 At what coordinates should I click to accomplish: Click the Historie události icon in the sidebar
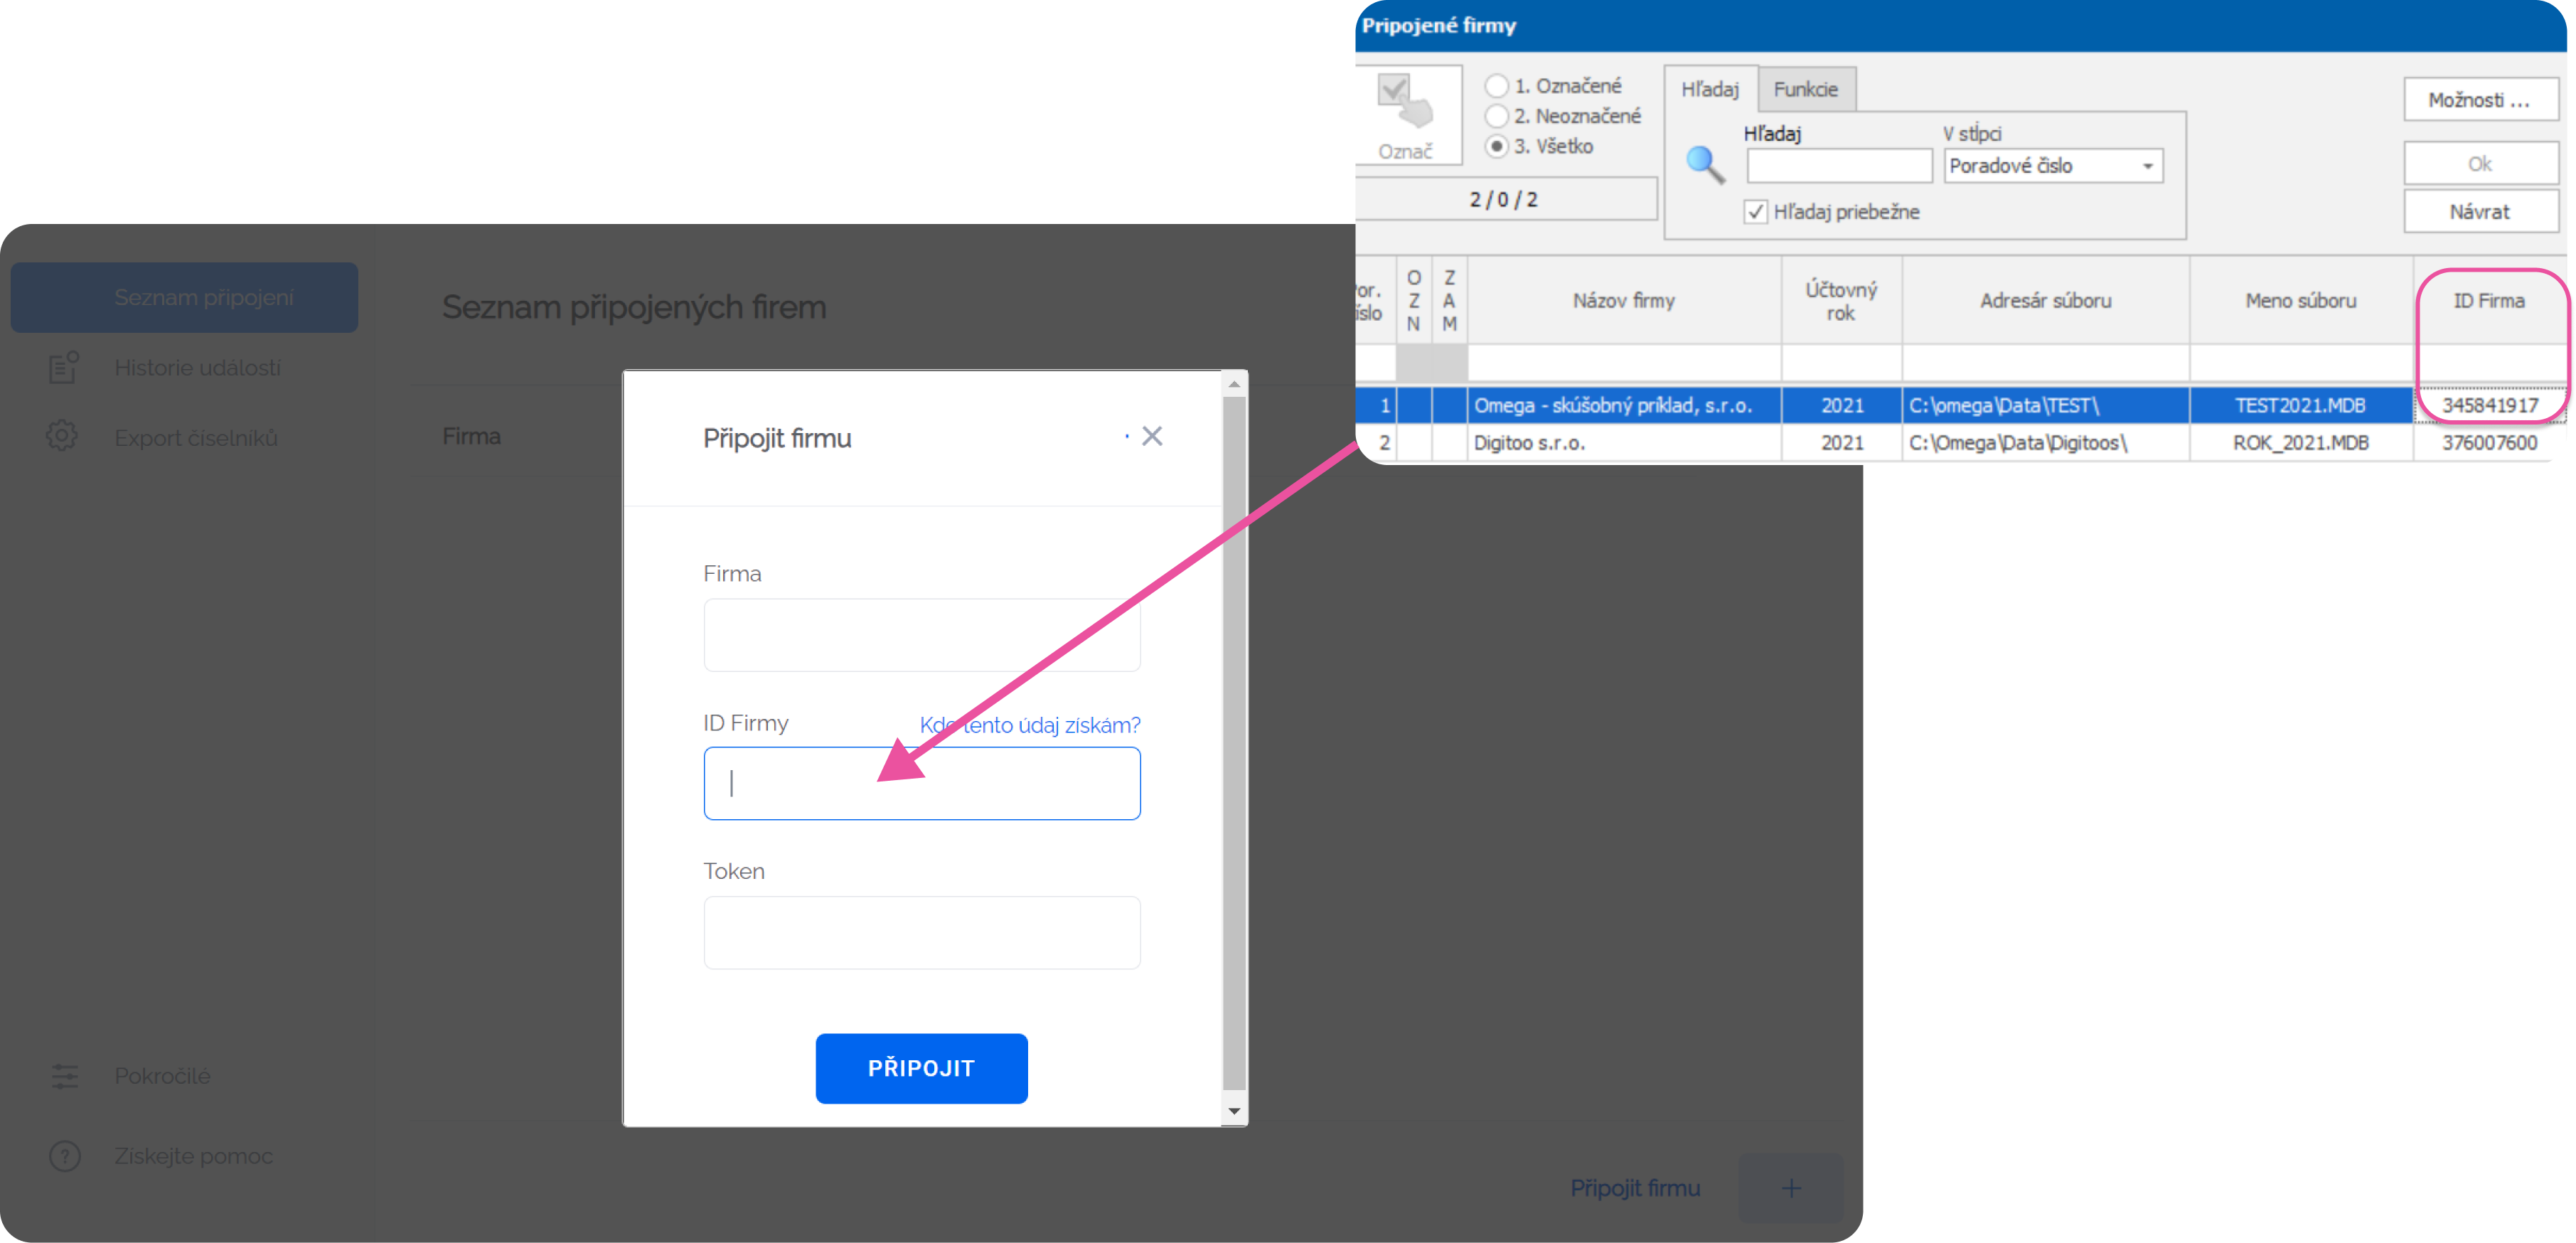64,367
